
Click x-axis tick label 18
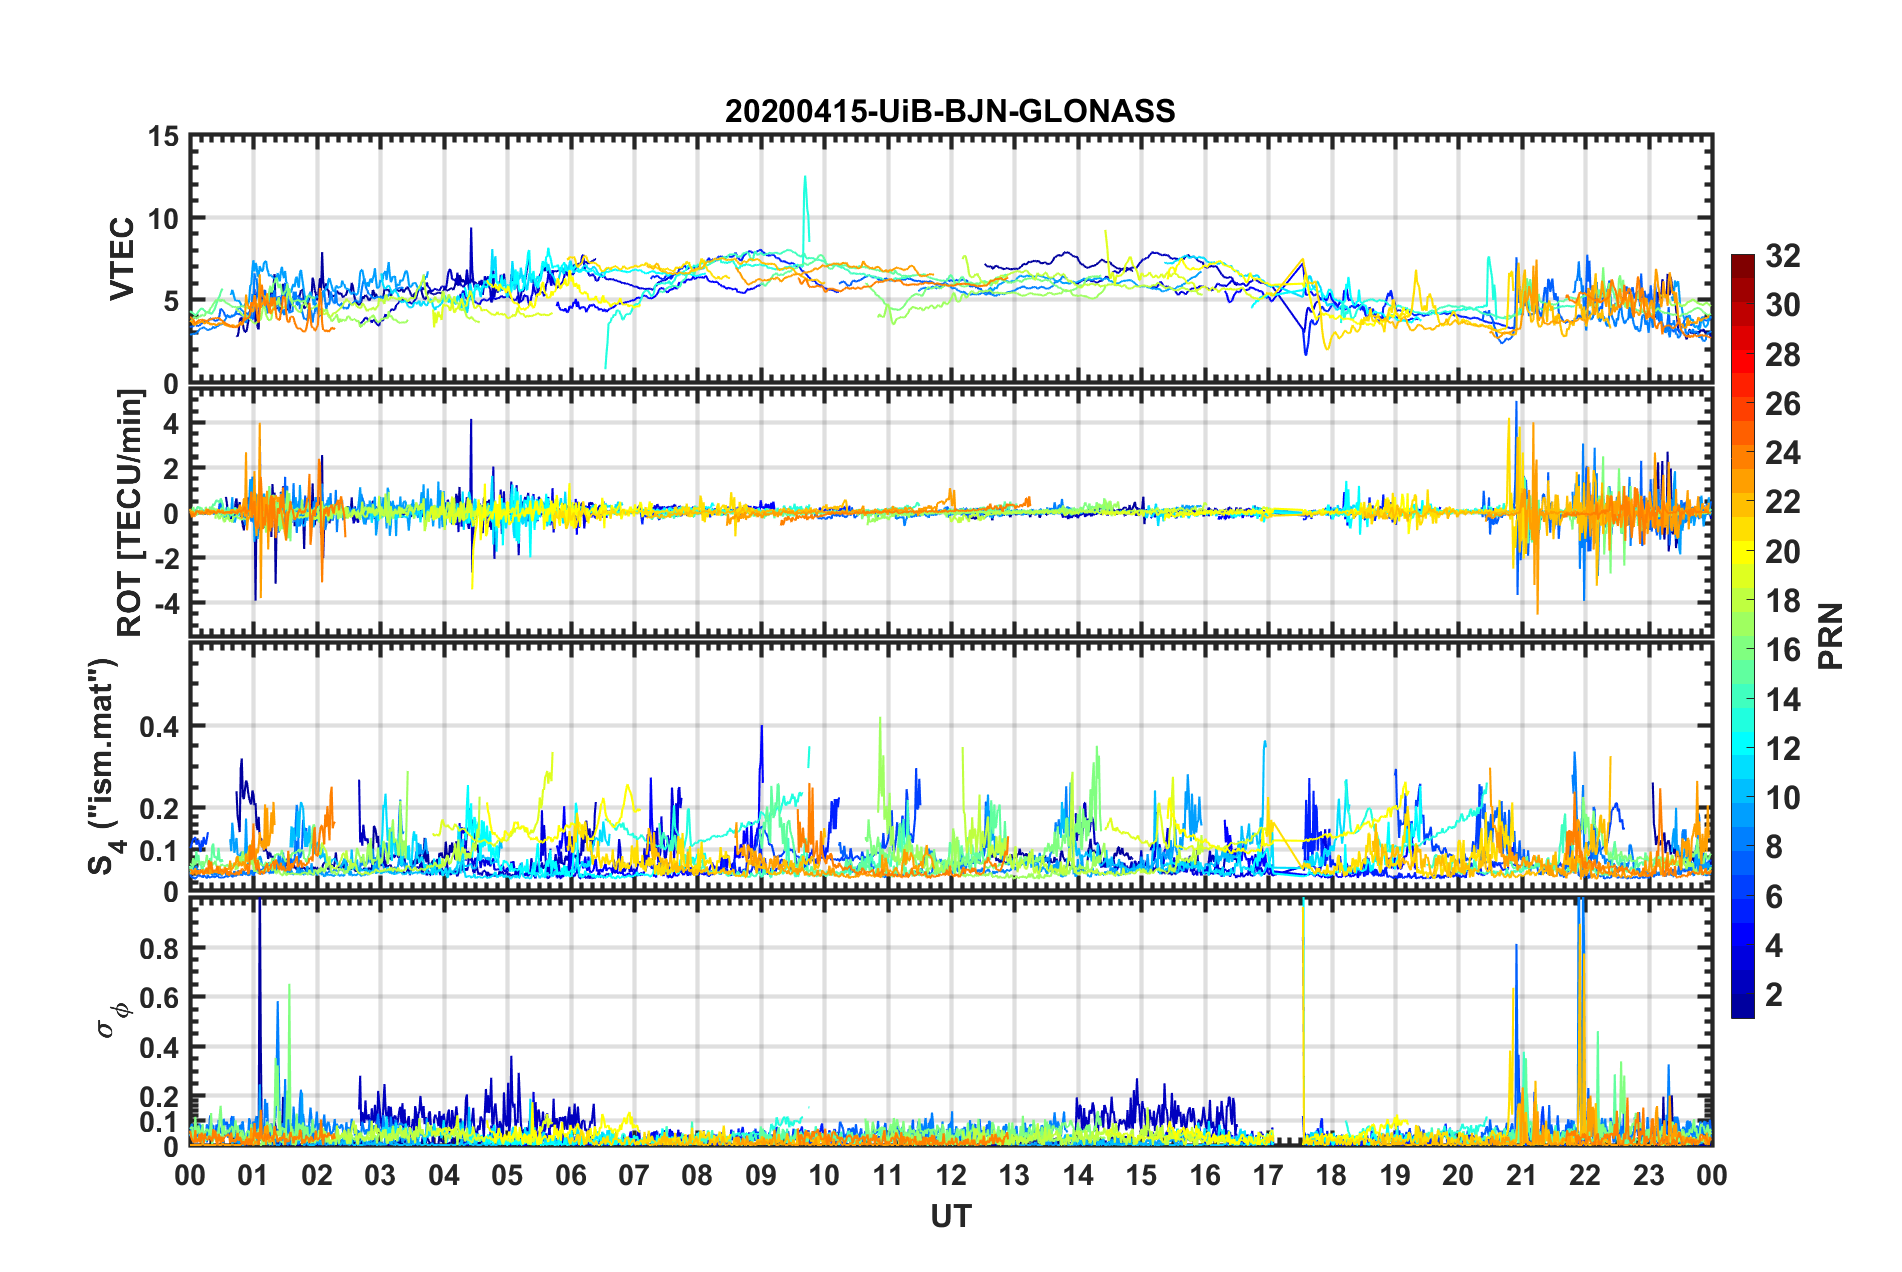1331,1175
